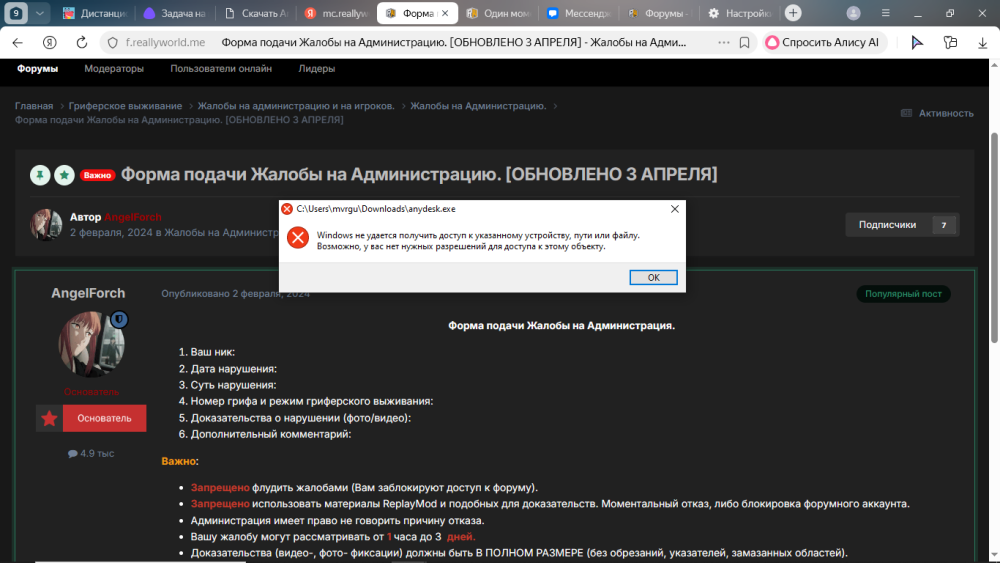The image size is (1000, 563).
Task: Switch to the Задача на tab
Action: click(x=175, y=13)
